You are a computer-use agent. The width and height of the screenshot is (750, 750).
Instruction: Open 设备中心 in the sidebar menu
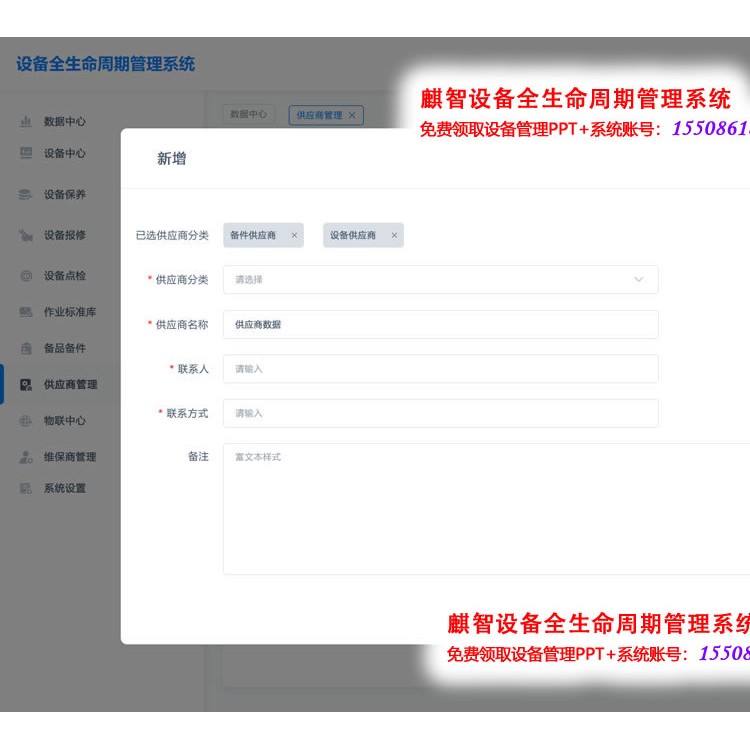pyautogui.click(x=65, y=153)
